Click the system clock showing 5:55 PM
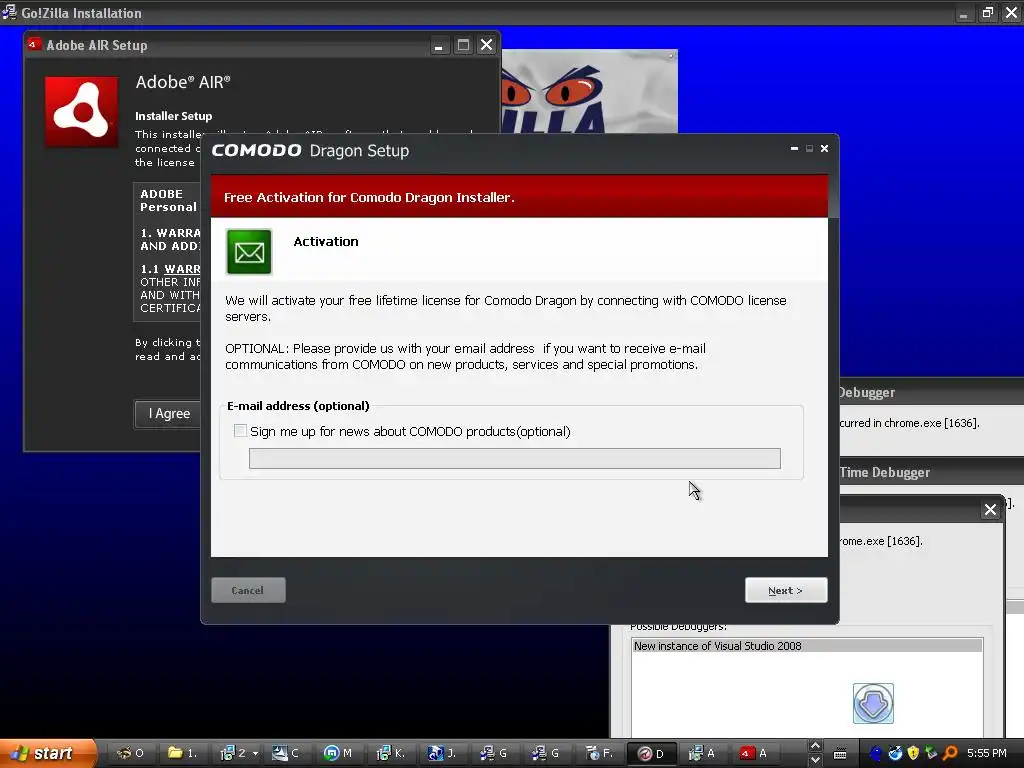The width and height of the screenshot is (1024, 768). (x=987, y=753)
